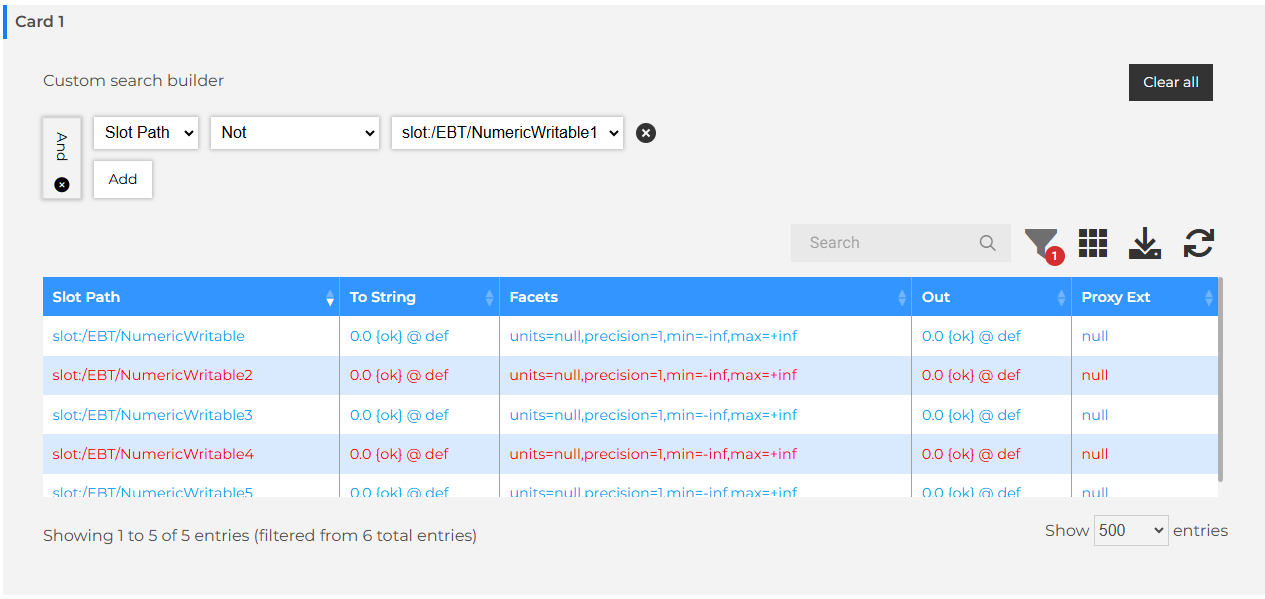
Task: Sort by Slot Path column
Action: point(190,297)
